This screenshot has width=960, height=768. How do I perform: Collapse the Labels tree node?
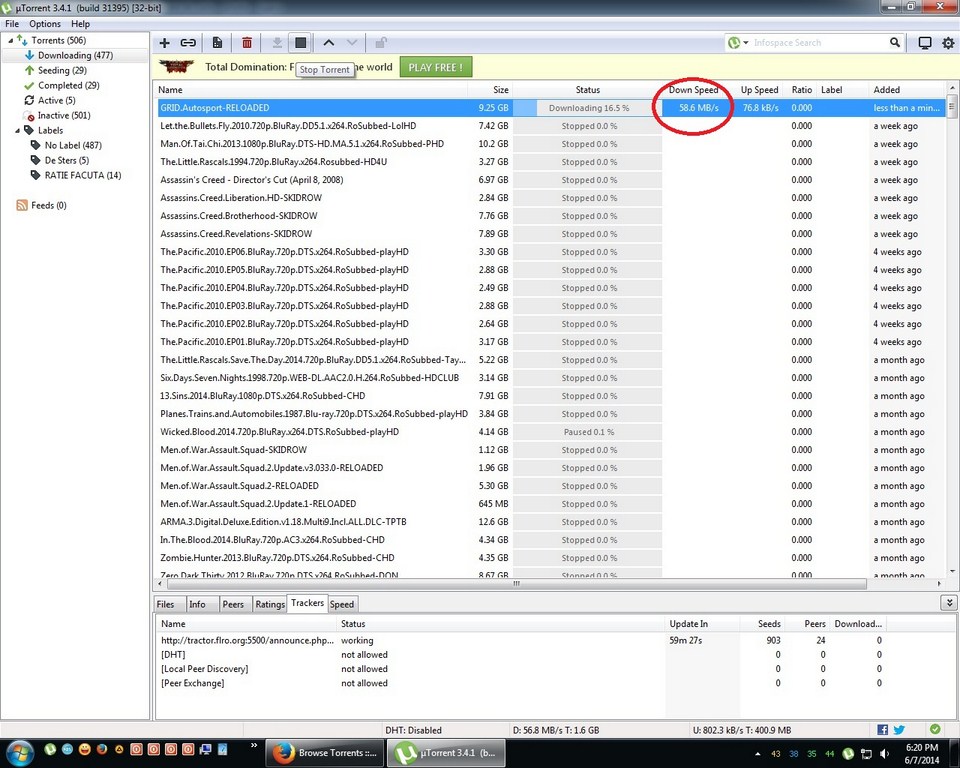pos(17,131)
